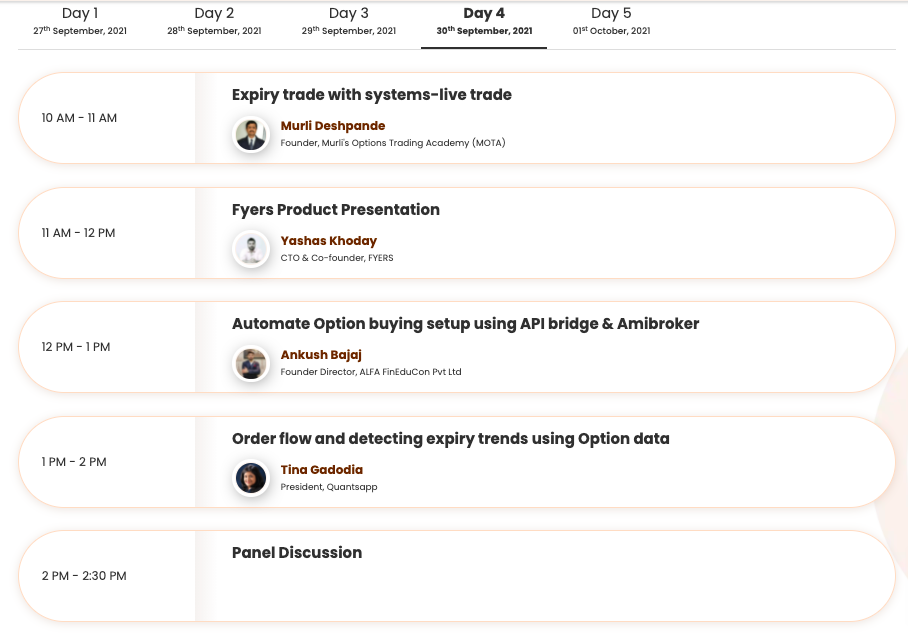The height and width of the screenshot is (641, 908).
Task: Click Yashas Khoday's avatar picture
Action: [250, 249]
